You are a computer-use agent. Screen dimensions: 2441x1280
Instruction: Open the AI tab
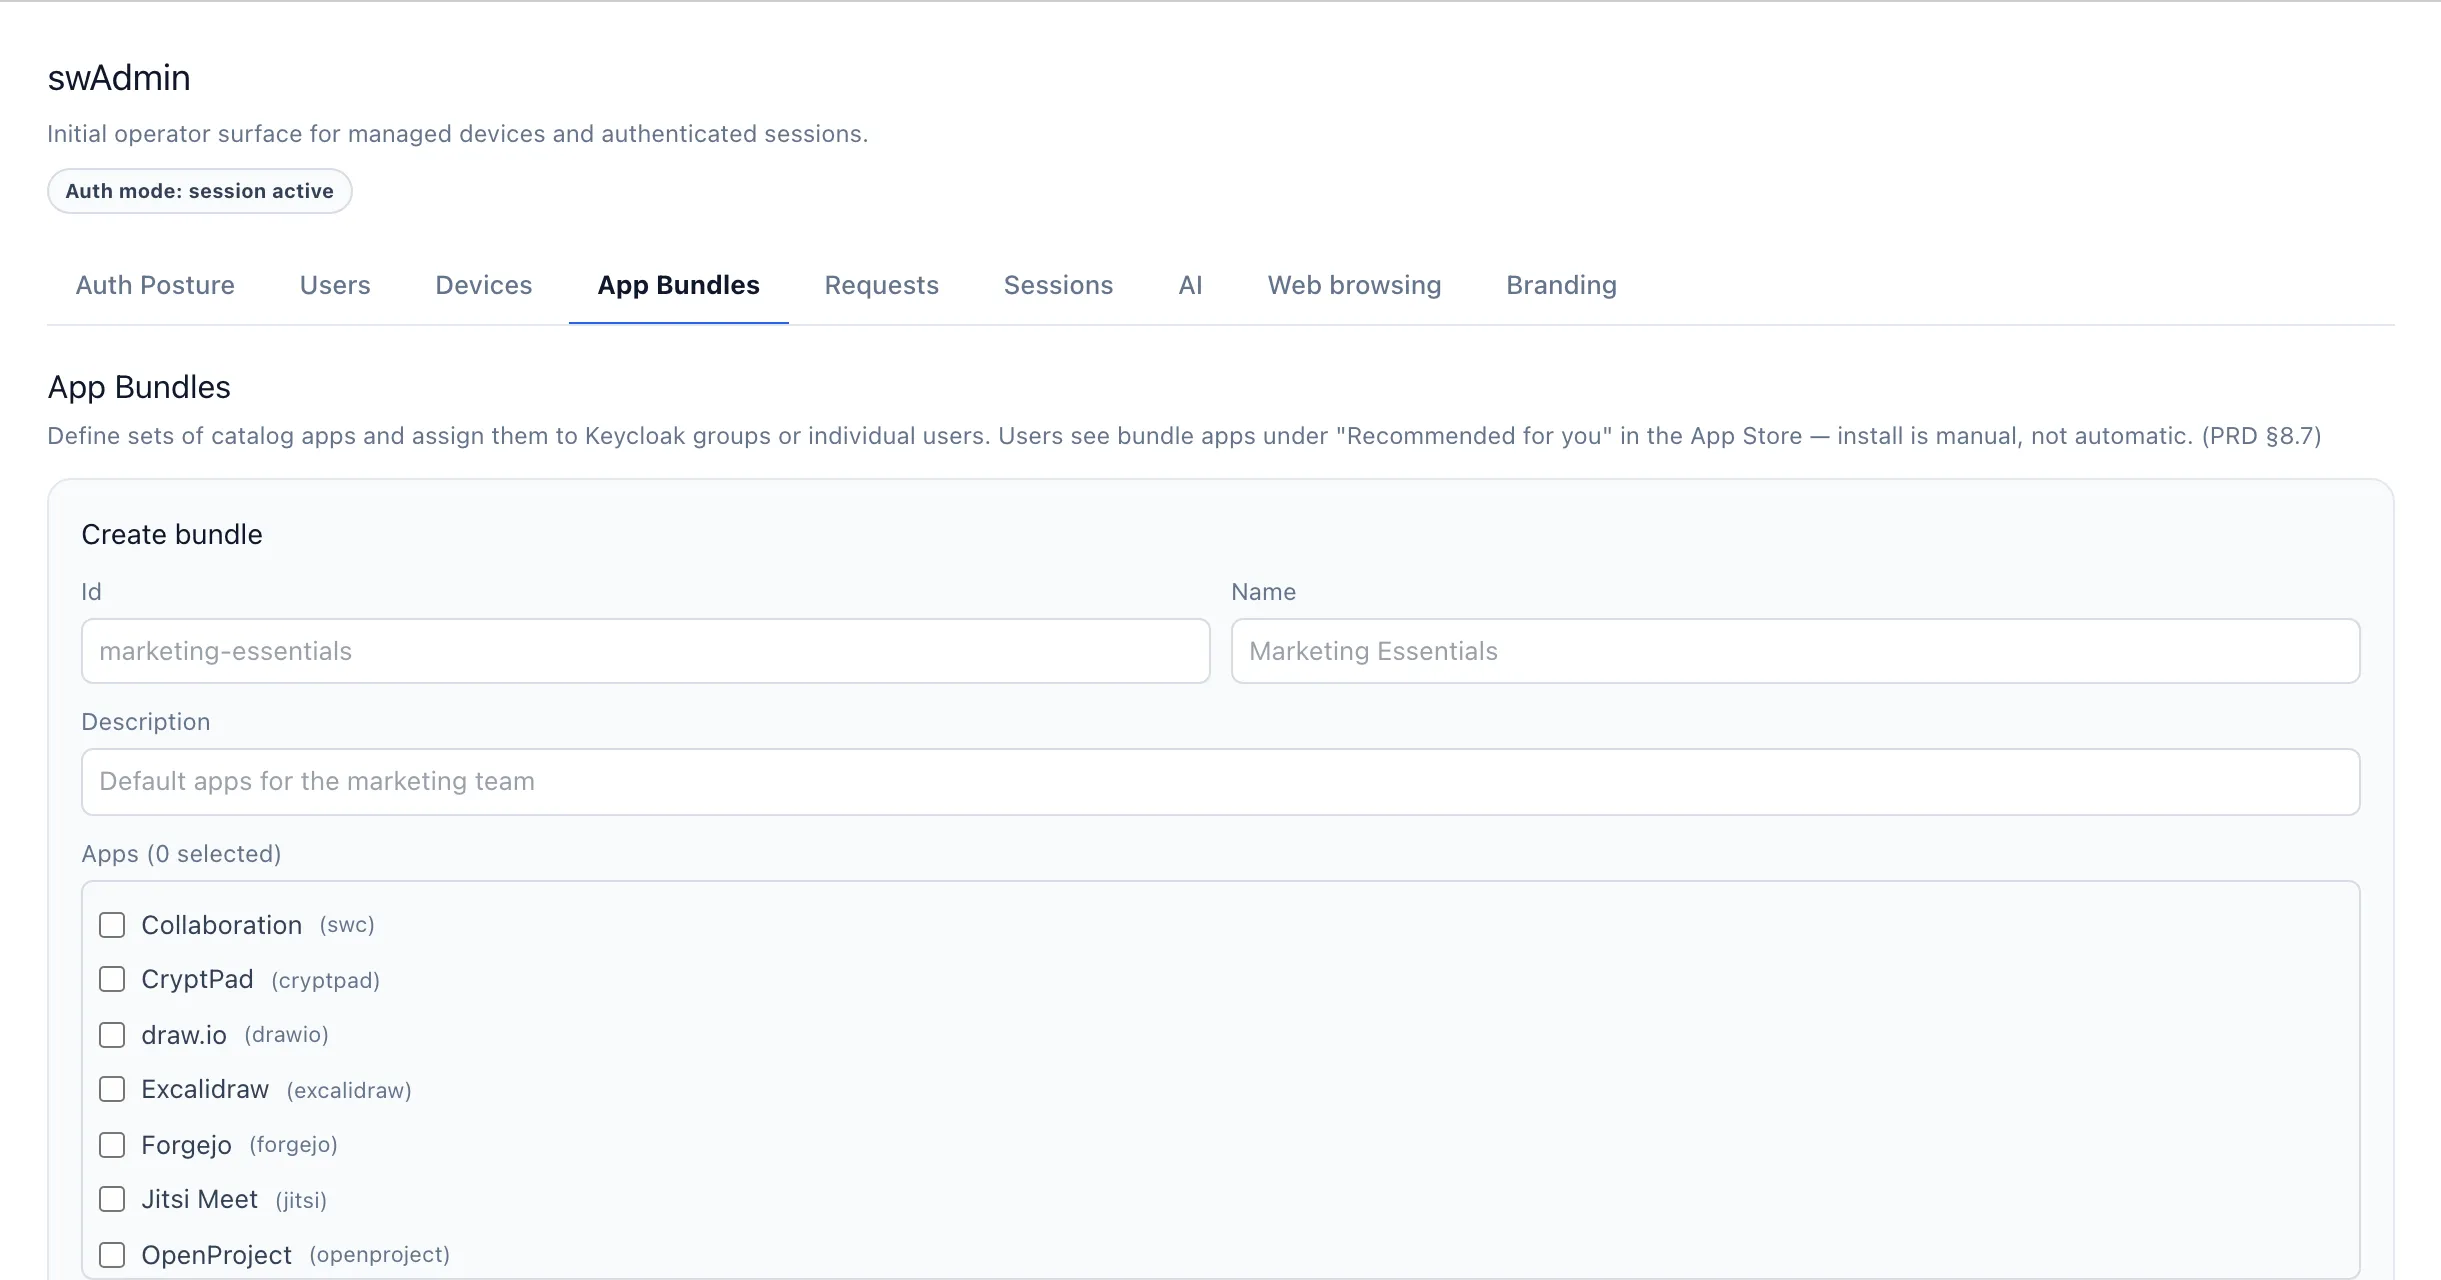(x=1190, y=285)
